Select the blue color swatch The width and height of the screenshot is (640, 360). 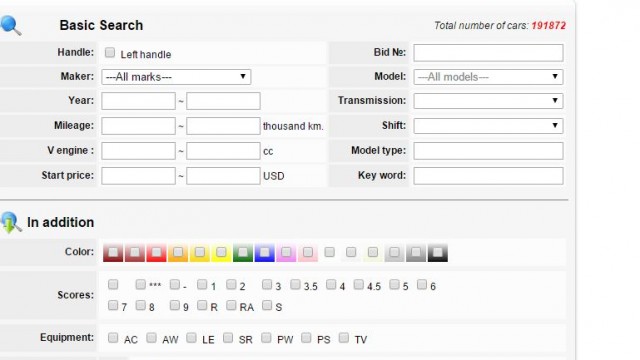pos(264,252)
